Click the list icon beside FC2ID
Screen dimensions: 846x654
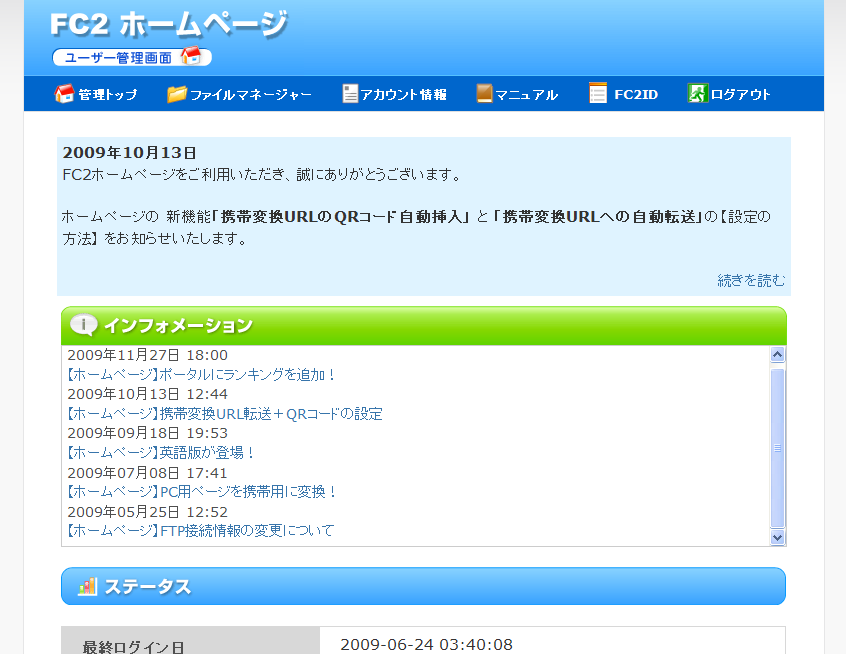tap(598, 93)
